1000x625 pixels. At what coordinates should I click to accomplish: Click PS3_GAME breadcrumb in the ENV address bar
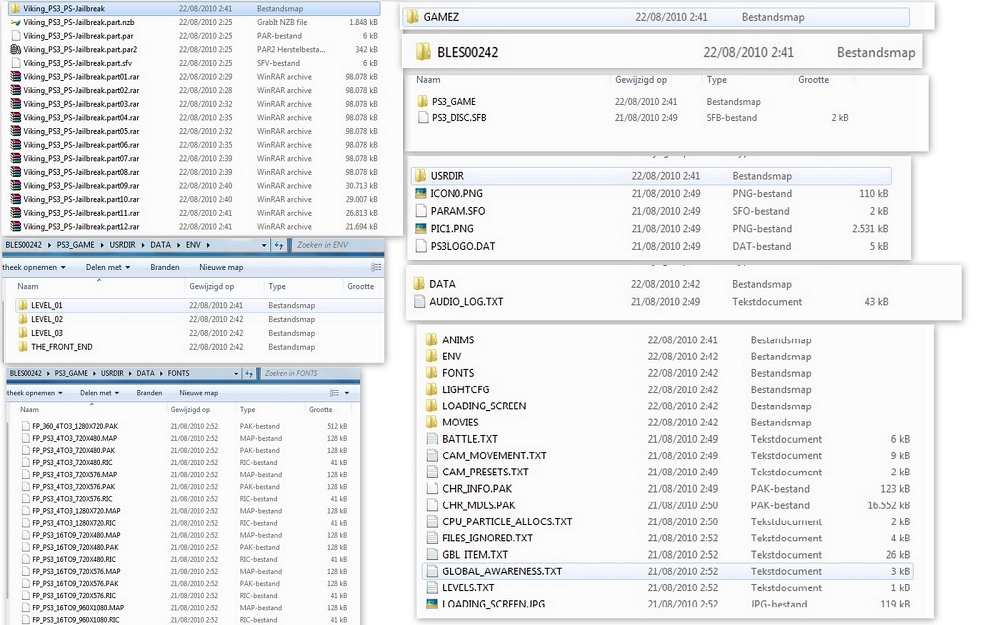coord(67,245)
